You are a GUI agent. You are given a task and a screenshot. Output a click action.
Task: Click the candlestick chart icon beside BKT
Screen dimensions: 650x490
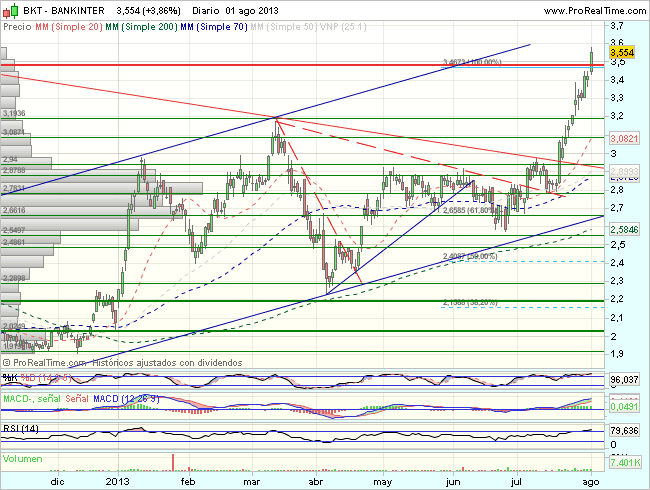pyautogui.click(x=9, y=10)
